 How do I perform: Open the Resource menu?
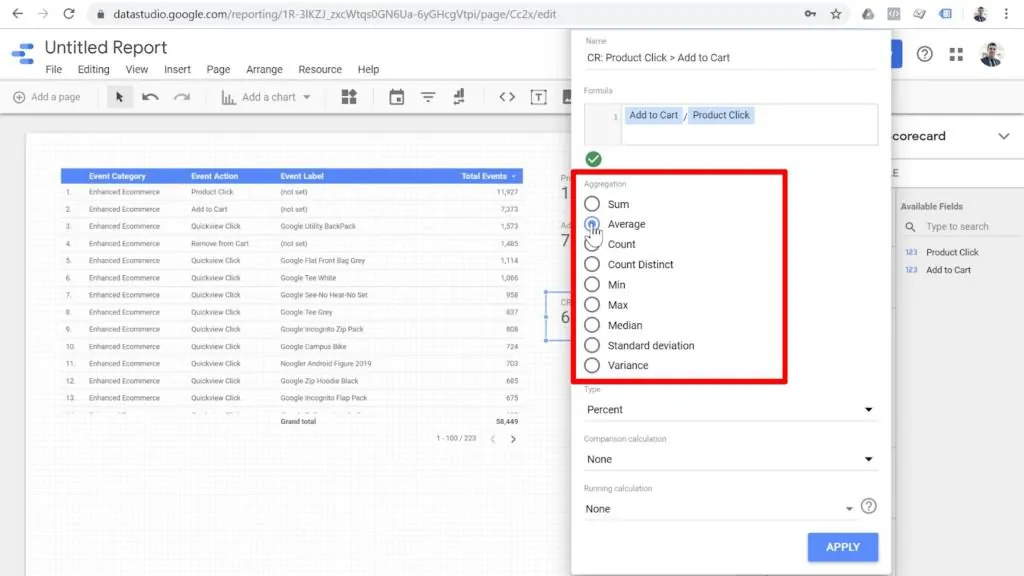320,69
